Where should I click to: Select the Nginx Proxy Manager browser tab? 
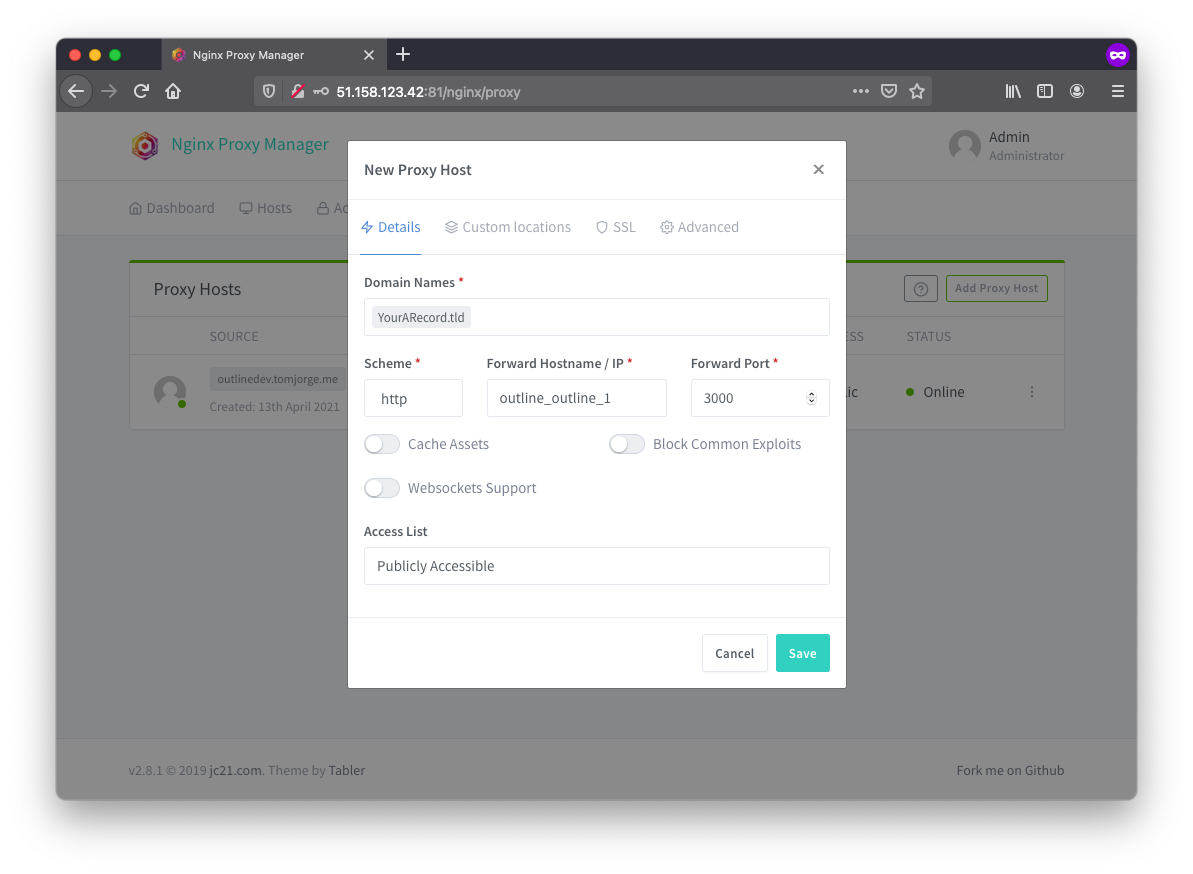point(272,55)
